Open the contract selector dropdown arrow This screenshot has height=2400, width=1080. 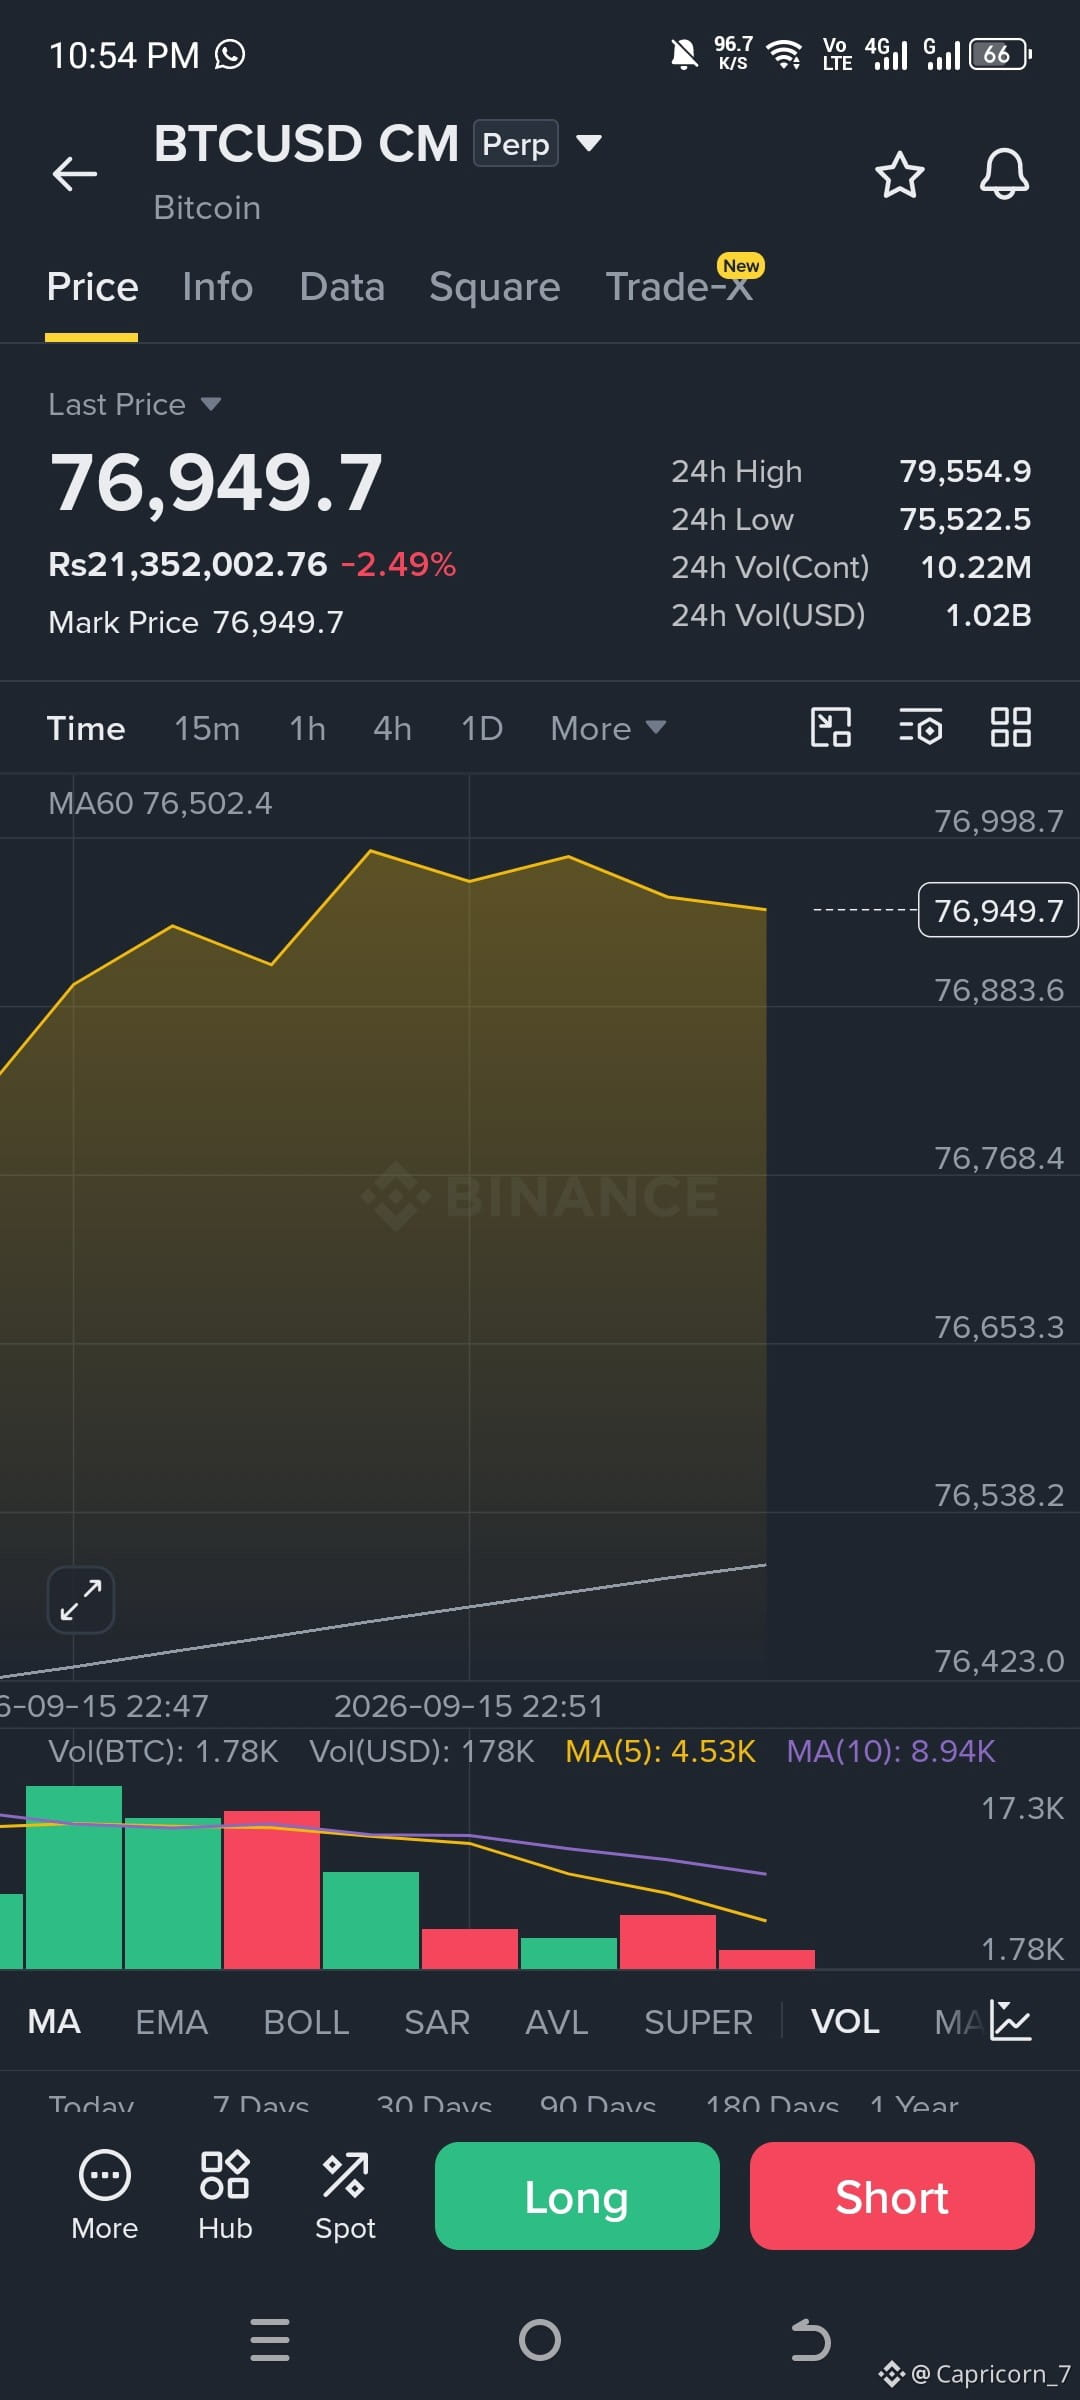click(589, 143)
